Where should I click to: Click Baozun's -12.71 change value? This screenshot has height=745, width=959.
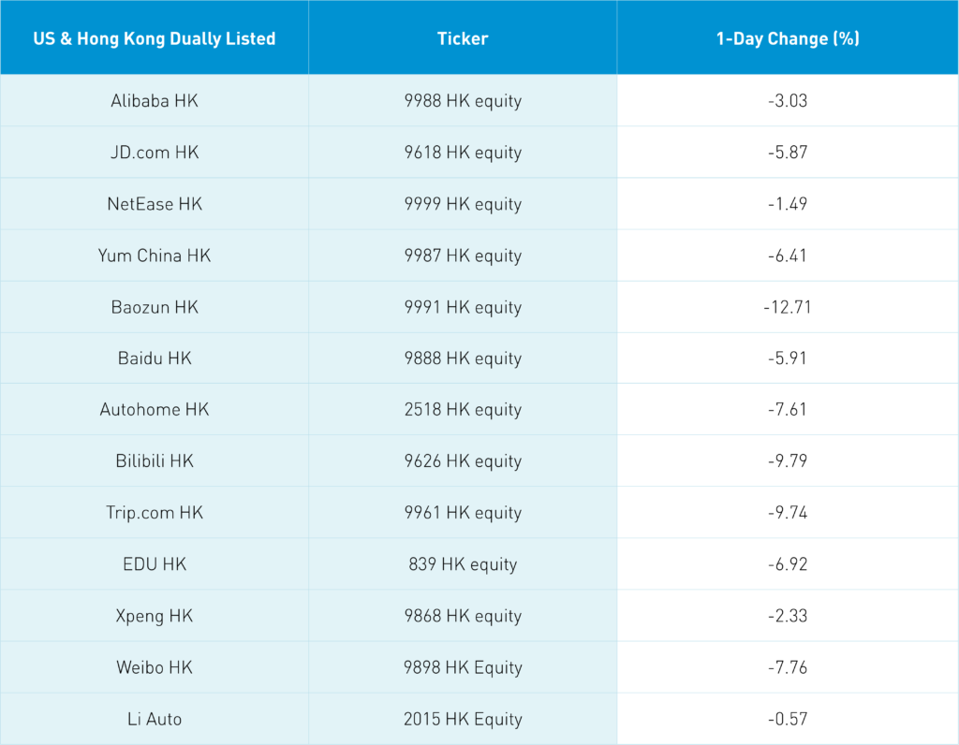click(x=787, y=307)
